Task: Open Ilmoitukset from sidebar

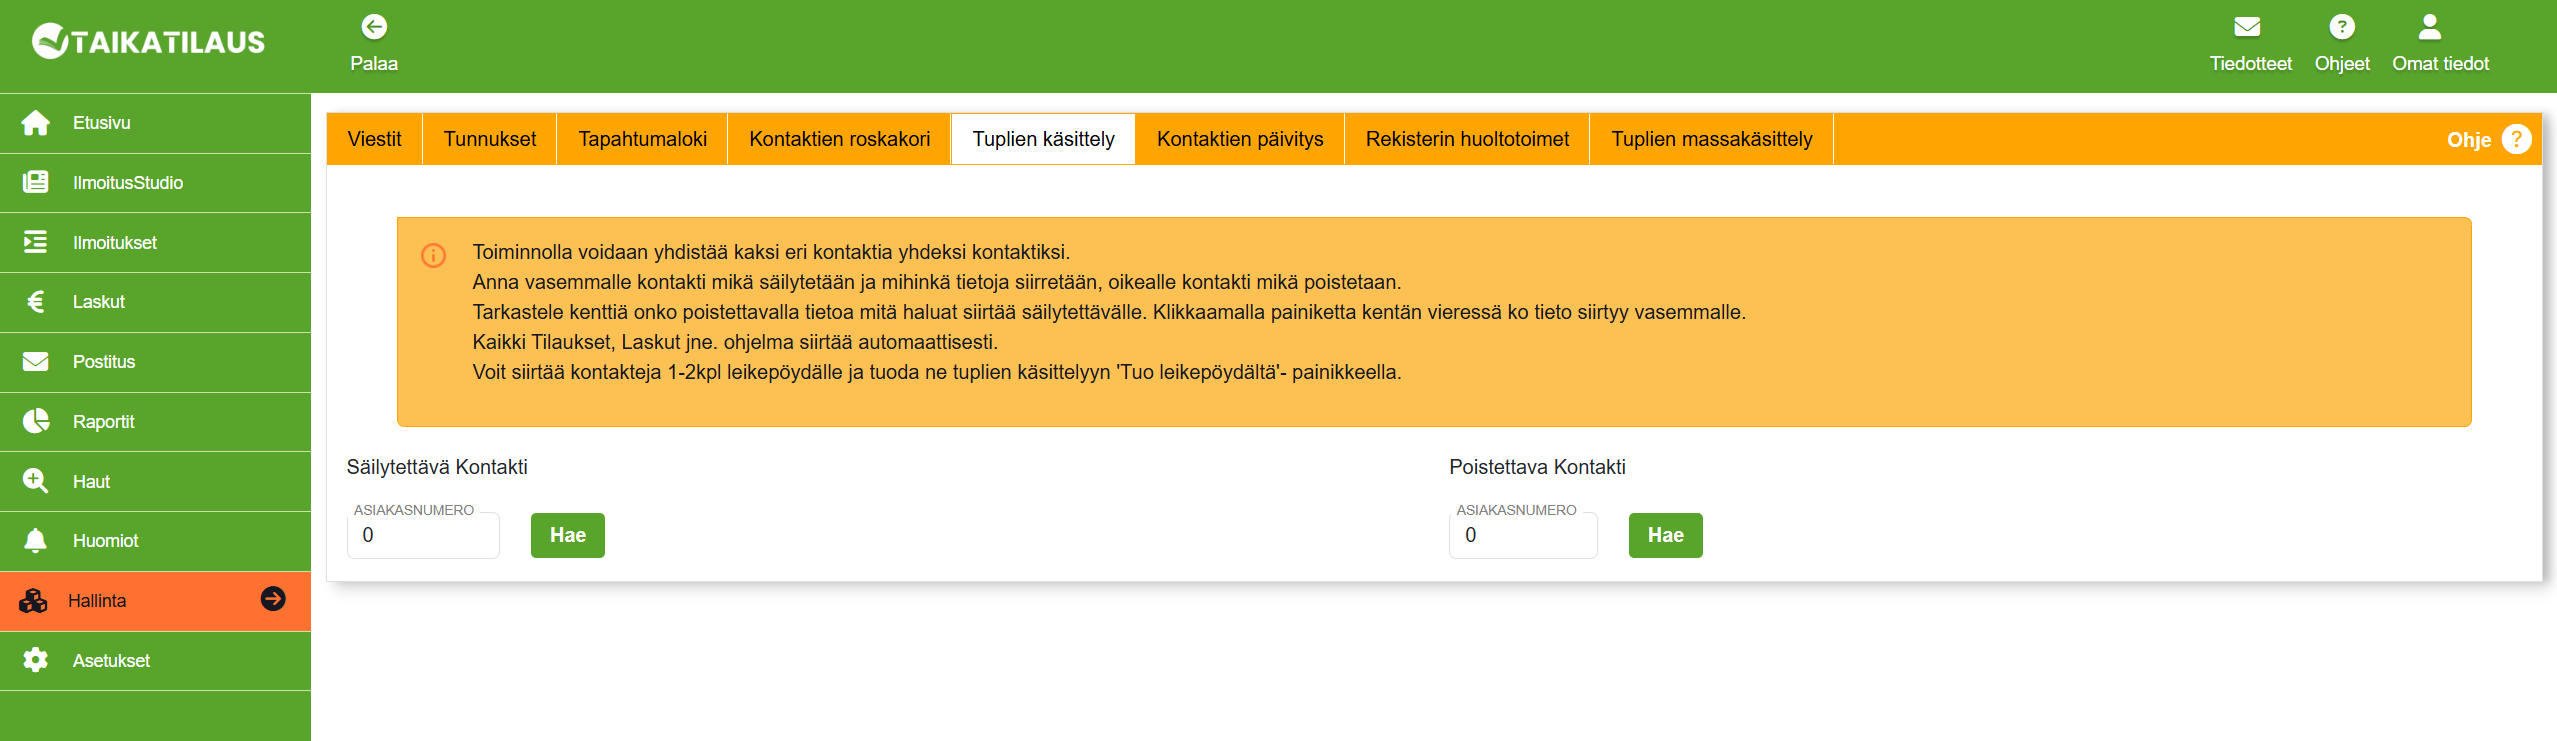Action: point(155,243)
